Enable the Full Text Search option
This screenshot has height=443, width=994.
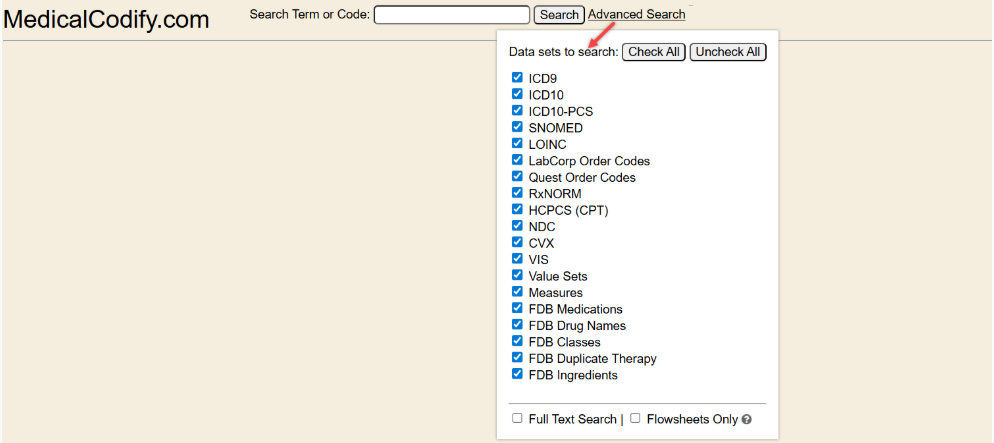(x=517, y=418)
